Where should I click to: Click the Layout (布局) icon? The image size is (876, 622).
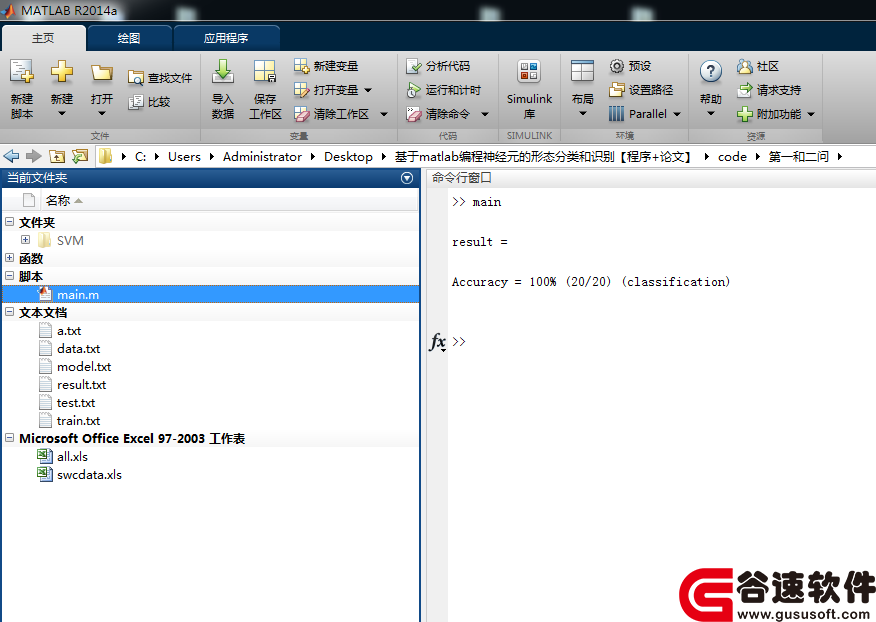tap(582, 72)
